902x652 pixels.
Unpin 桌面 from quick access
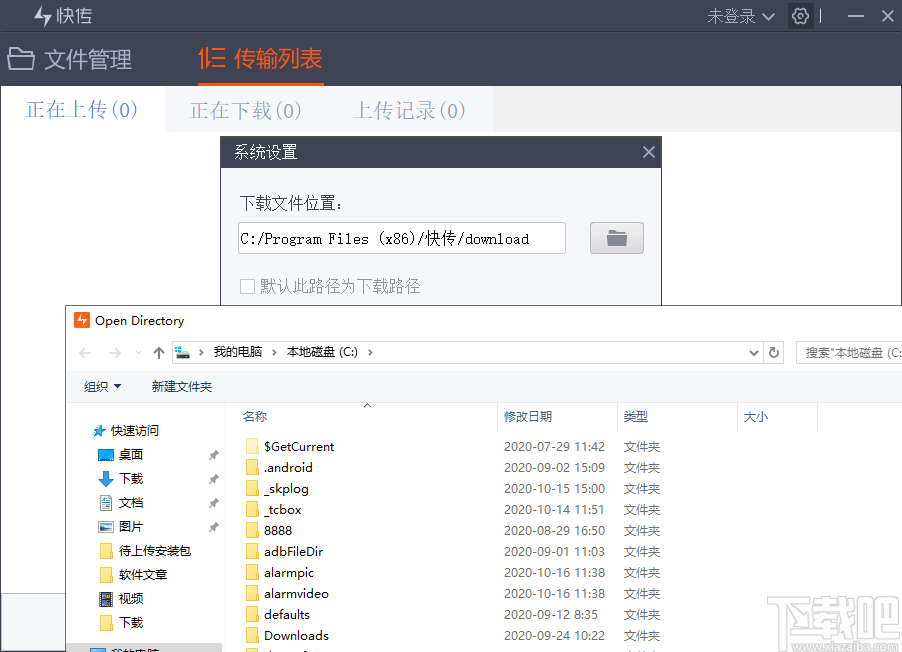pos(213,455)
